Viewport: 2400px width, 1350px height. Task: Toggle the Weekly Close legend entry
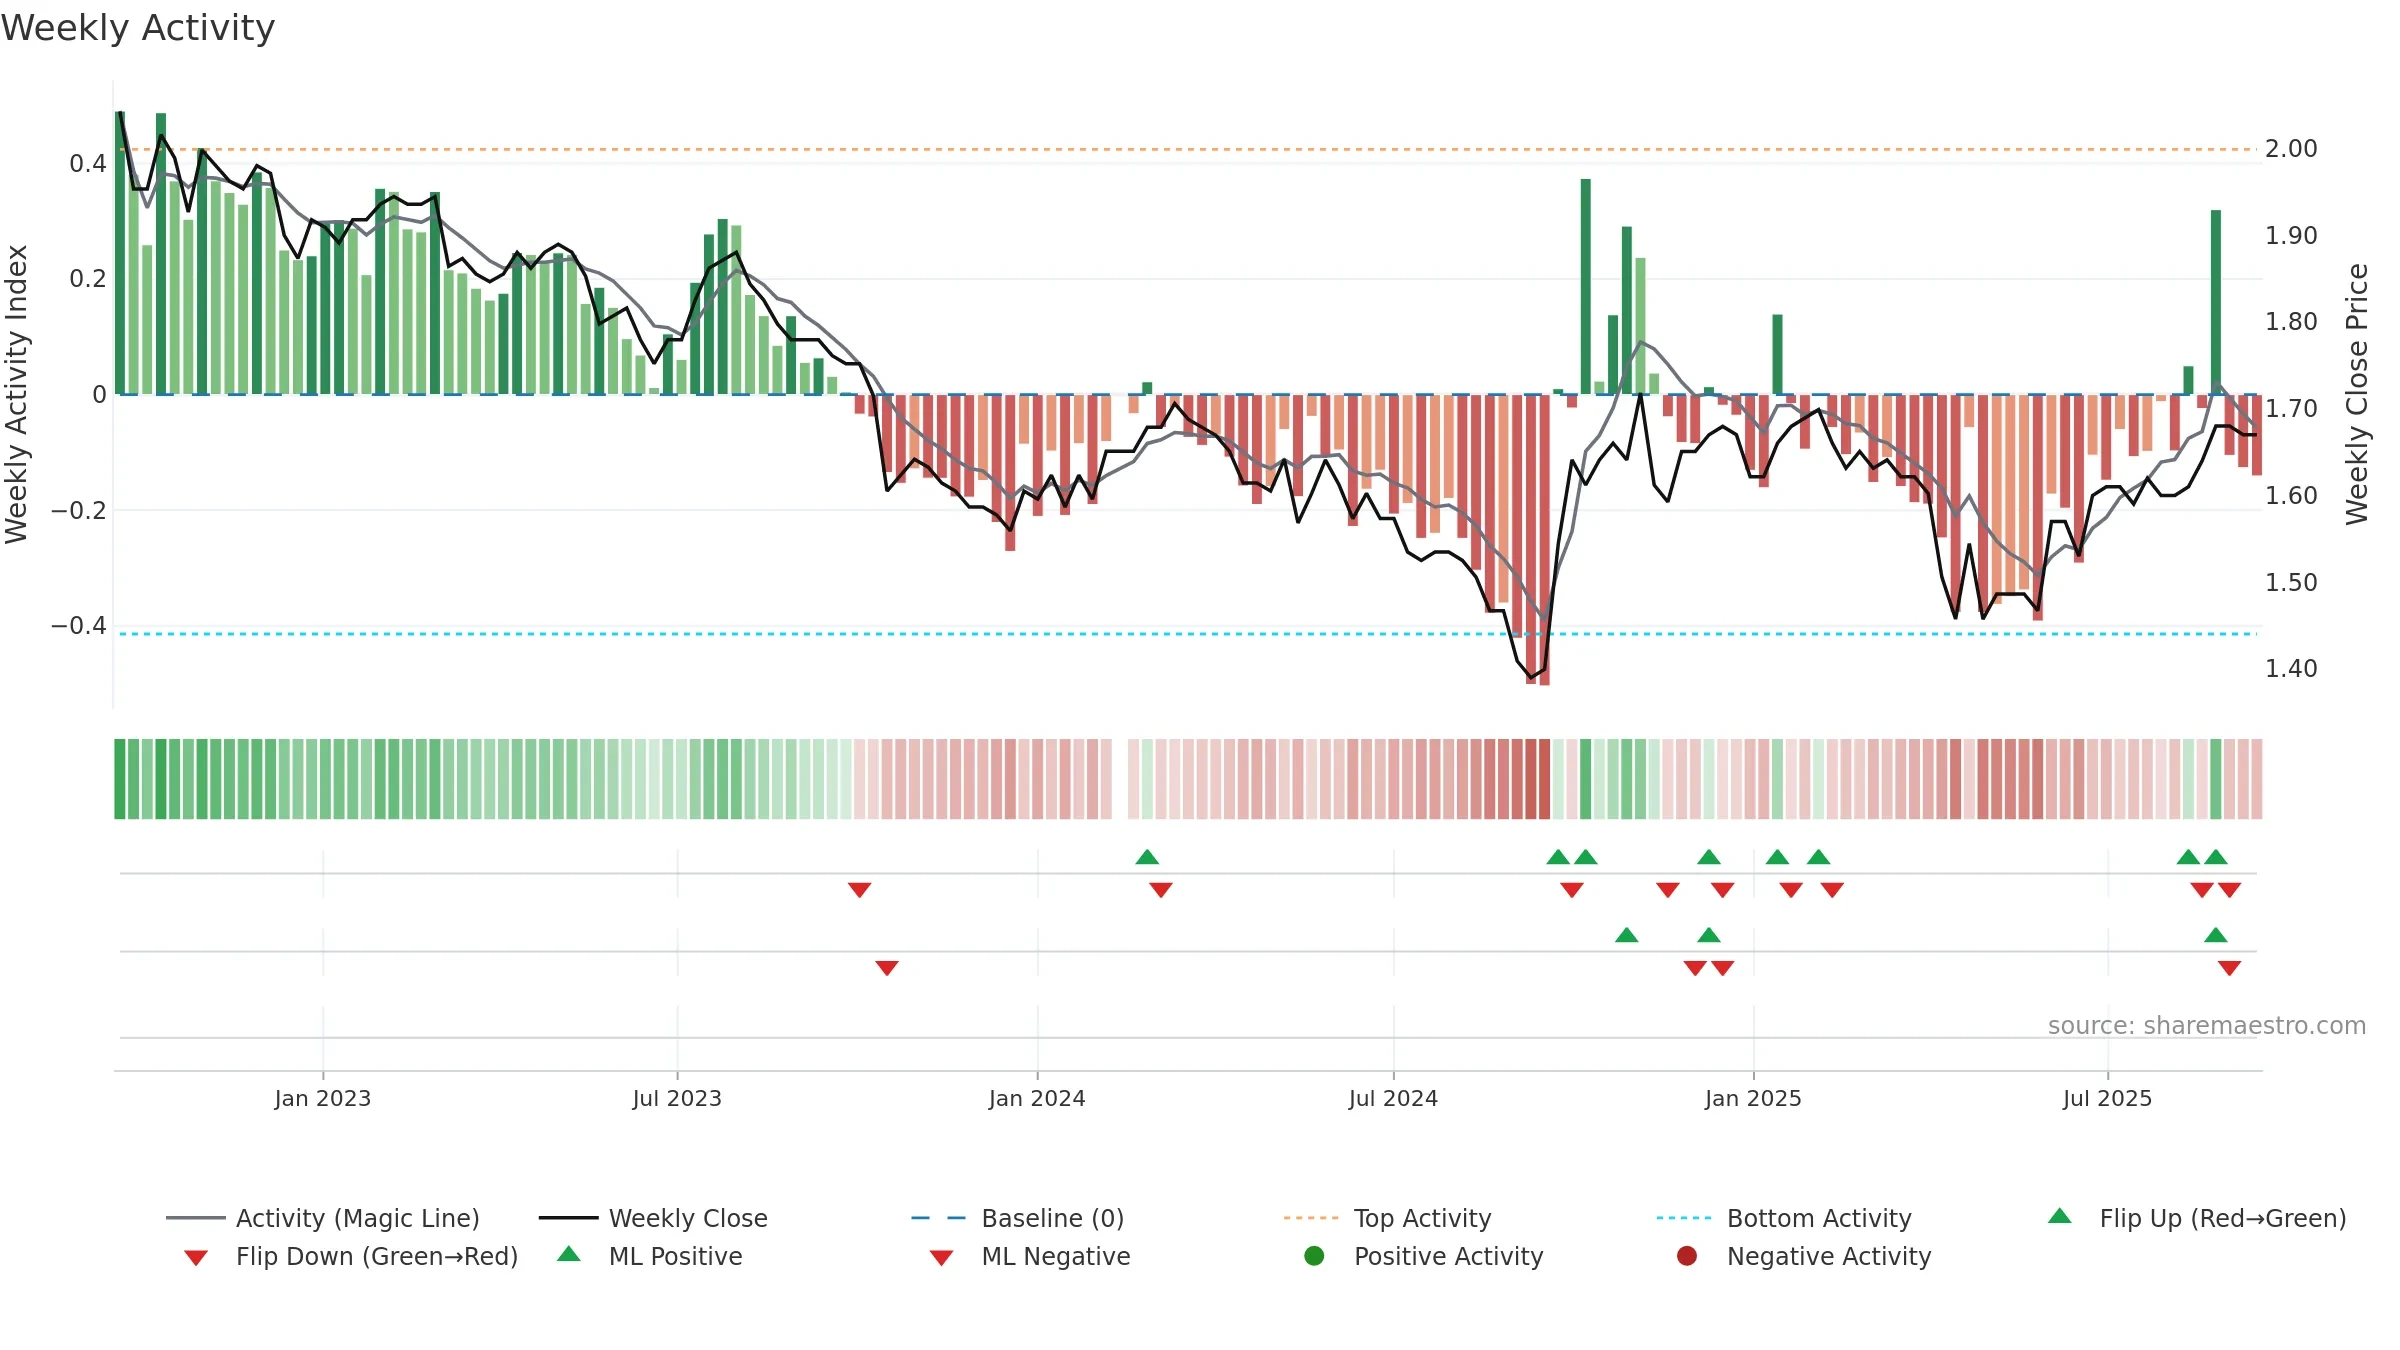pos(653,1218)
